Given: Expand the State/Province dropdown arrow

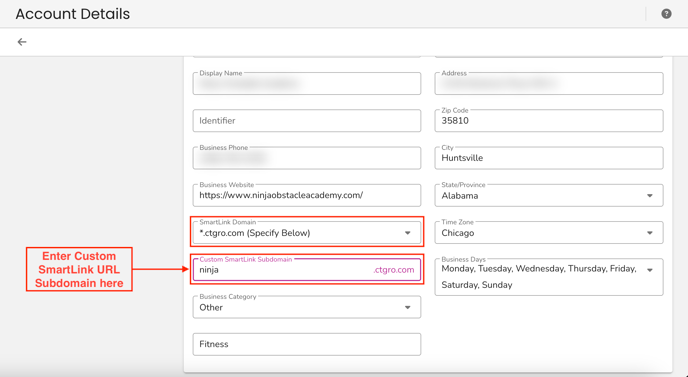Looking at the screenshot, I should 650,196.
